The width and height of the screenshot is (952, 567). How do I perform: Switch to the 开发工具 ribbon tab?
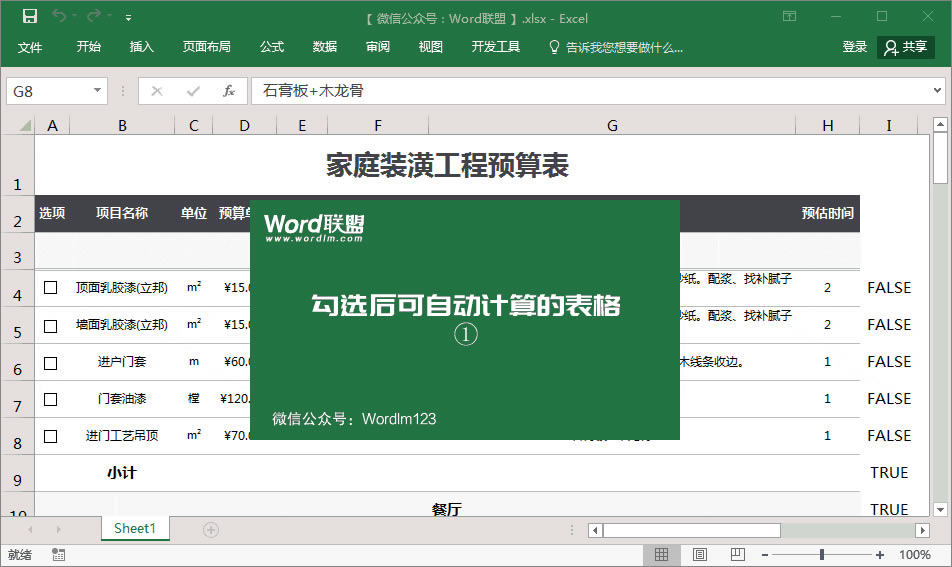(x=495, y=47)
